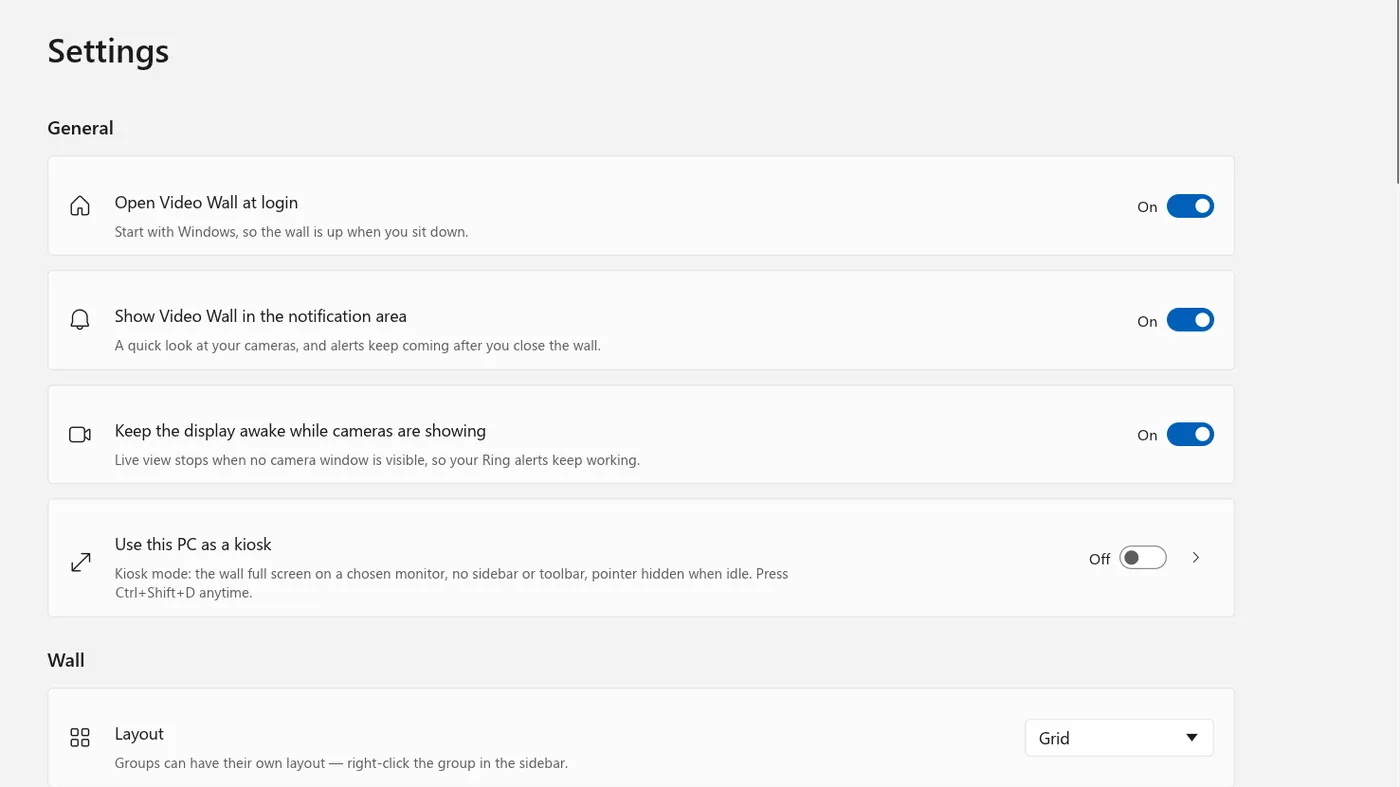The width and height of the screenshot is (1400, 787).
Task: Click the bell icon for notification area setting
Action: click(80, 320)
